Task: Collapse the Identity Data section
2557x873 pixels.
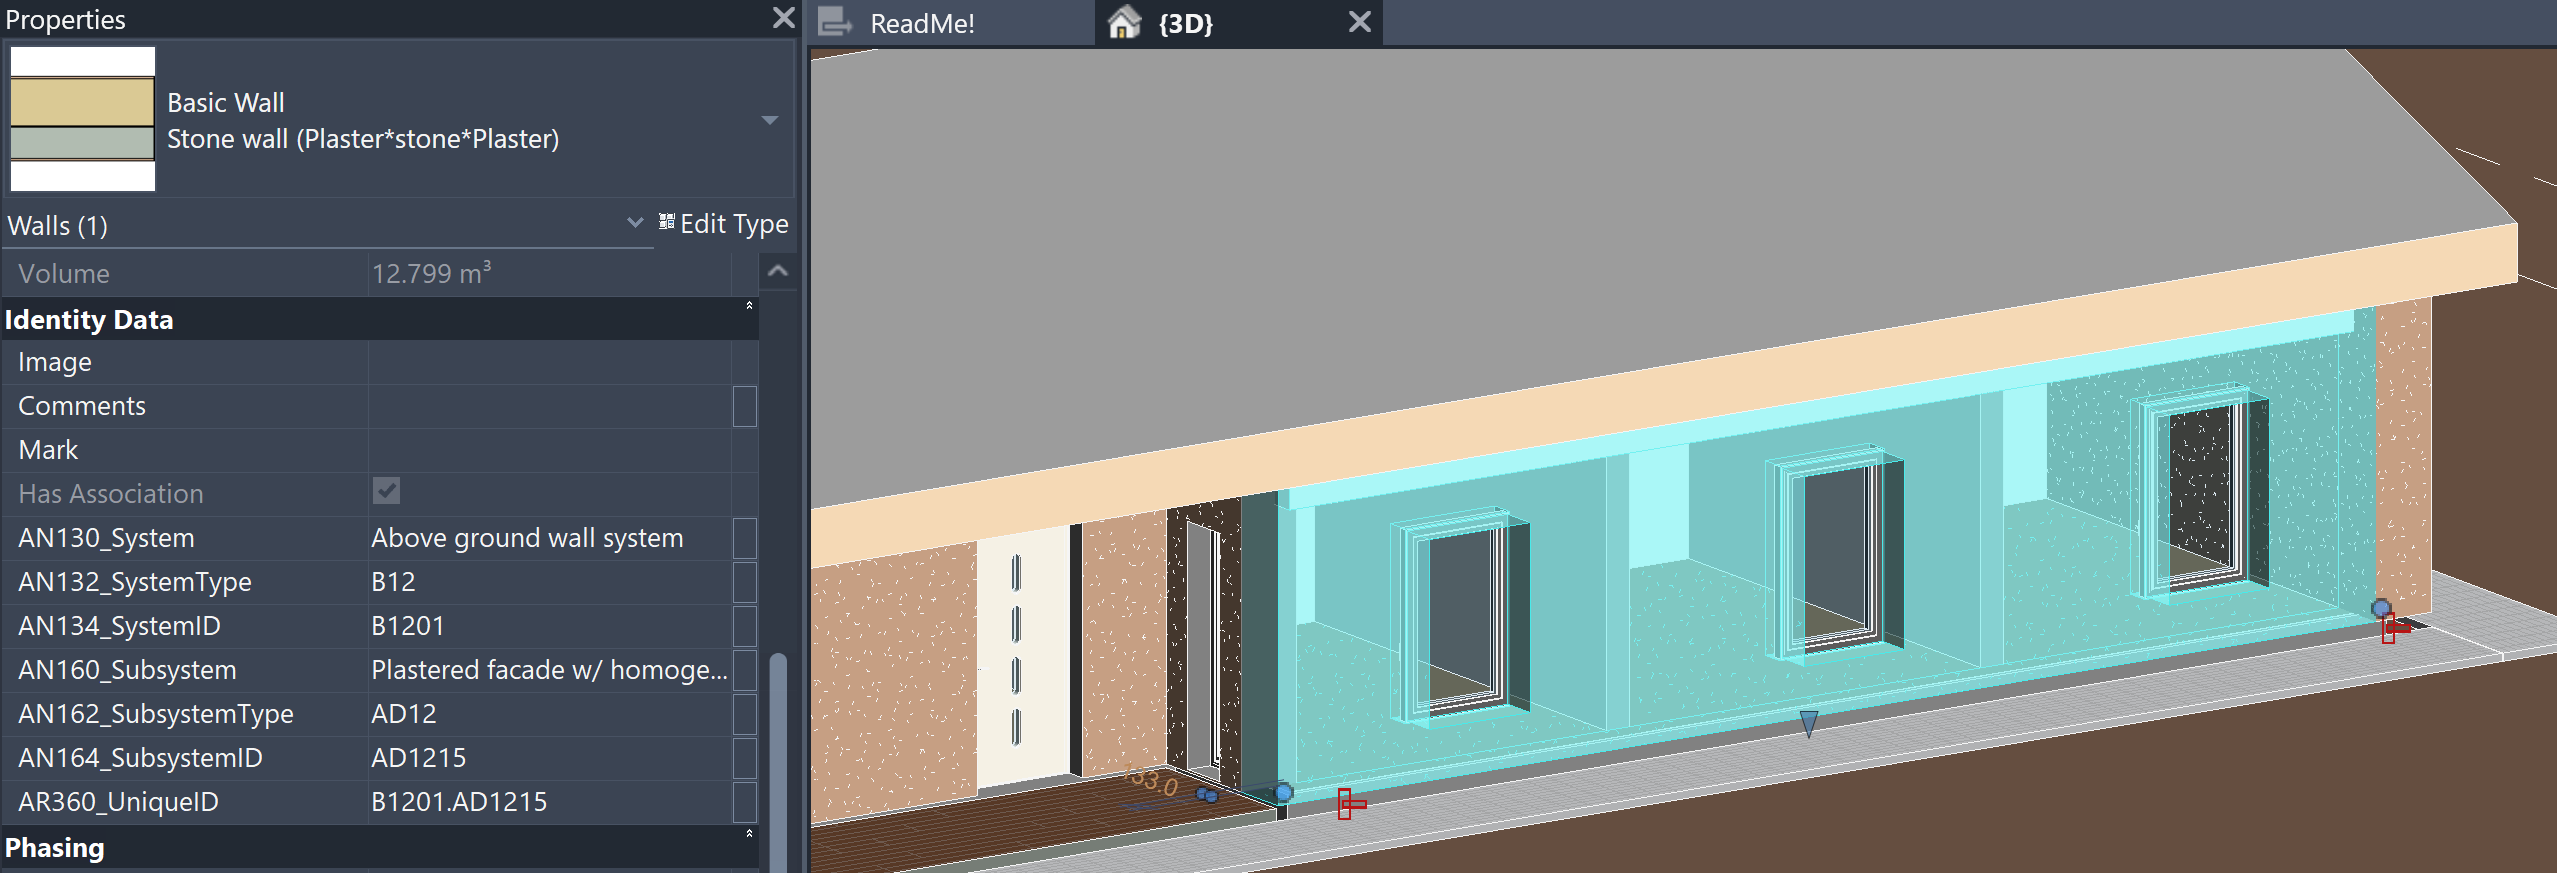Action: (x=749, y=306)
